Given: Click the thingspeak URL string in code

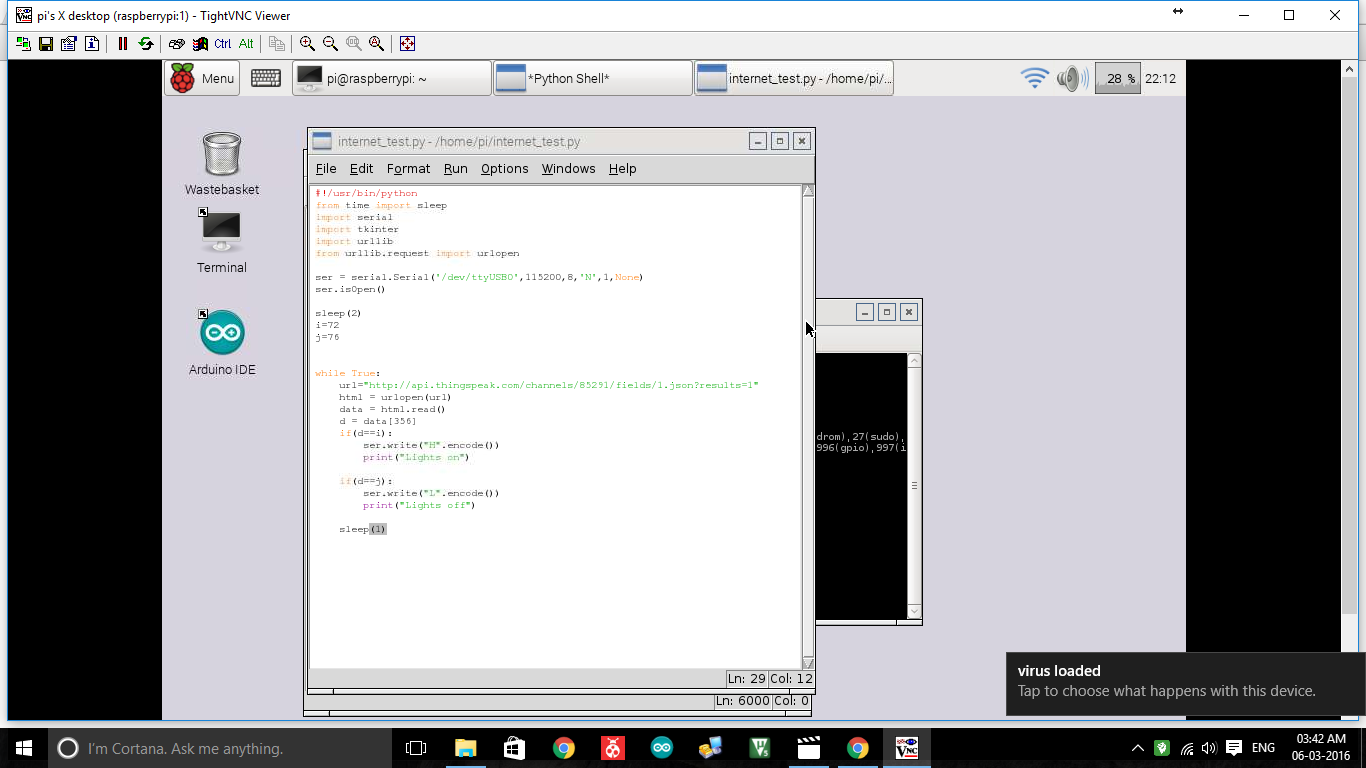Looking at the screenshot, I should [x=561, y=385].
